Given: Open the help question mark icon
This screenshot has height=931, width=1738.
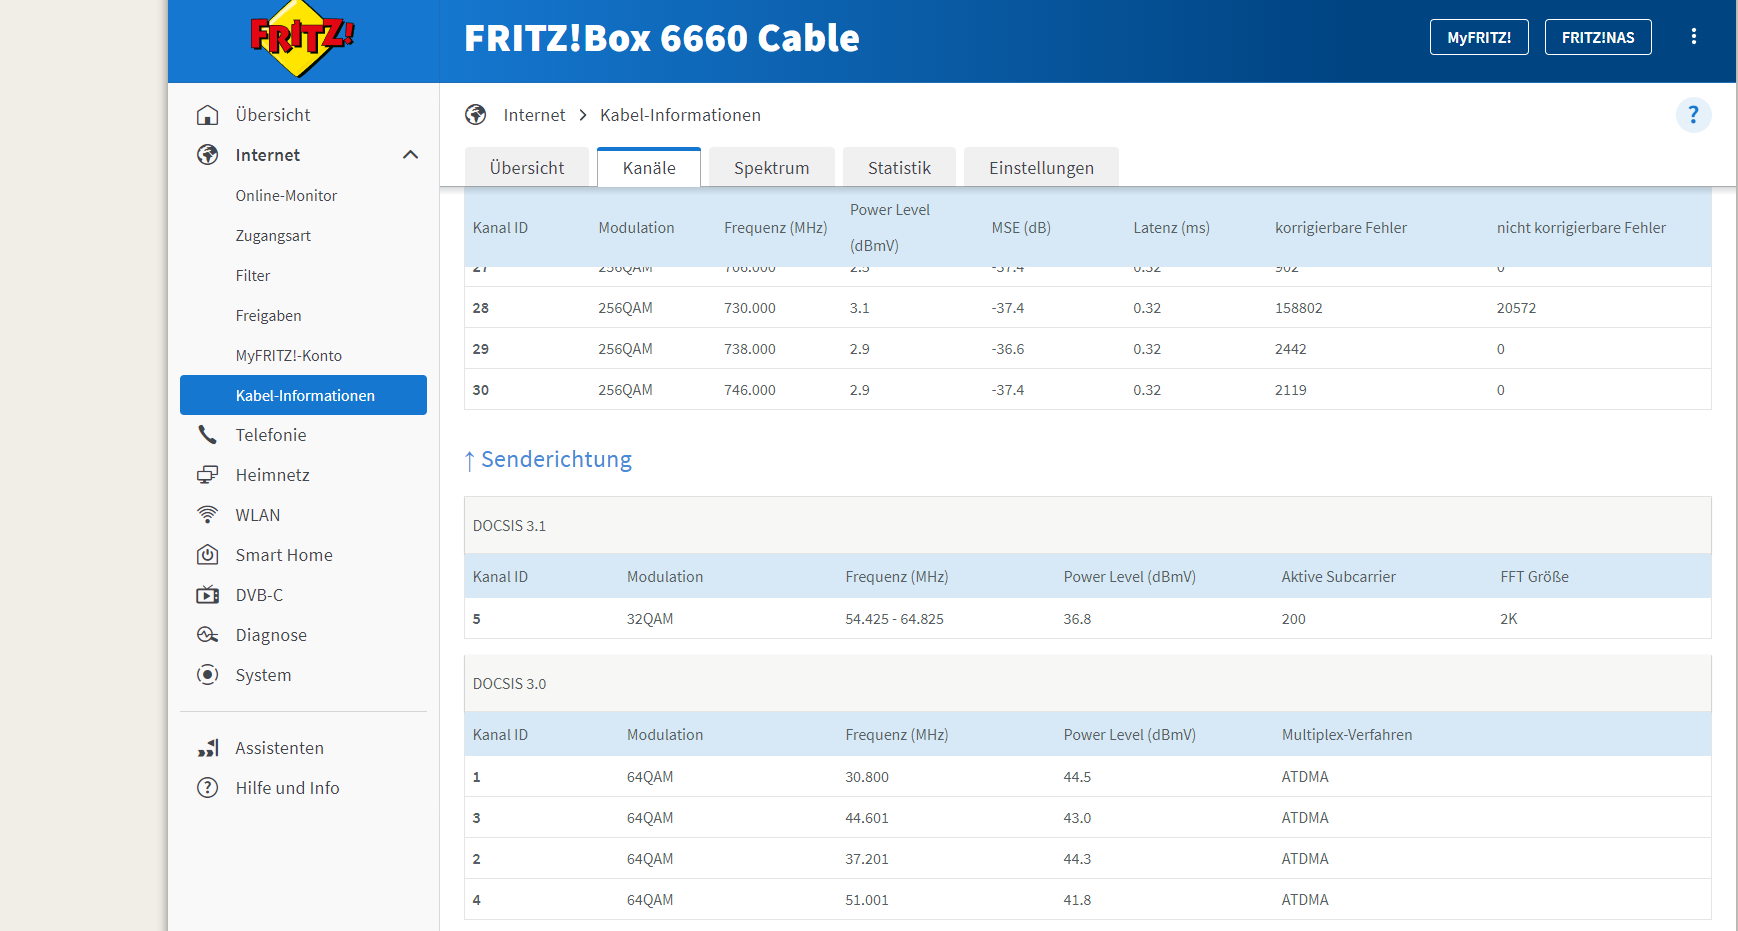Looking at the screenshot, I should (1693, 115).
